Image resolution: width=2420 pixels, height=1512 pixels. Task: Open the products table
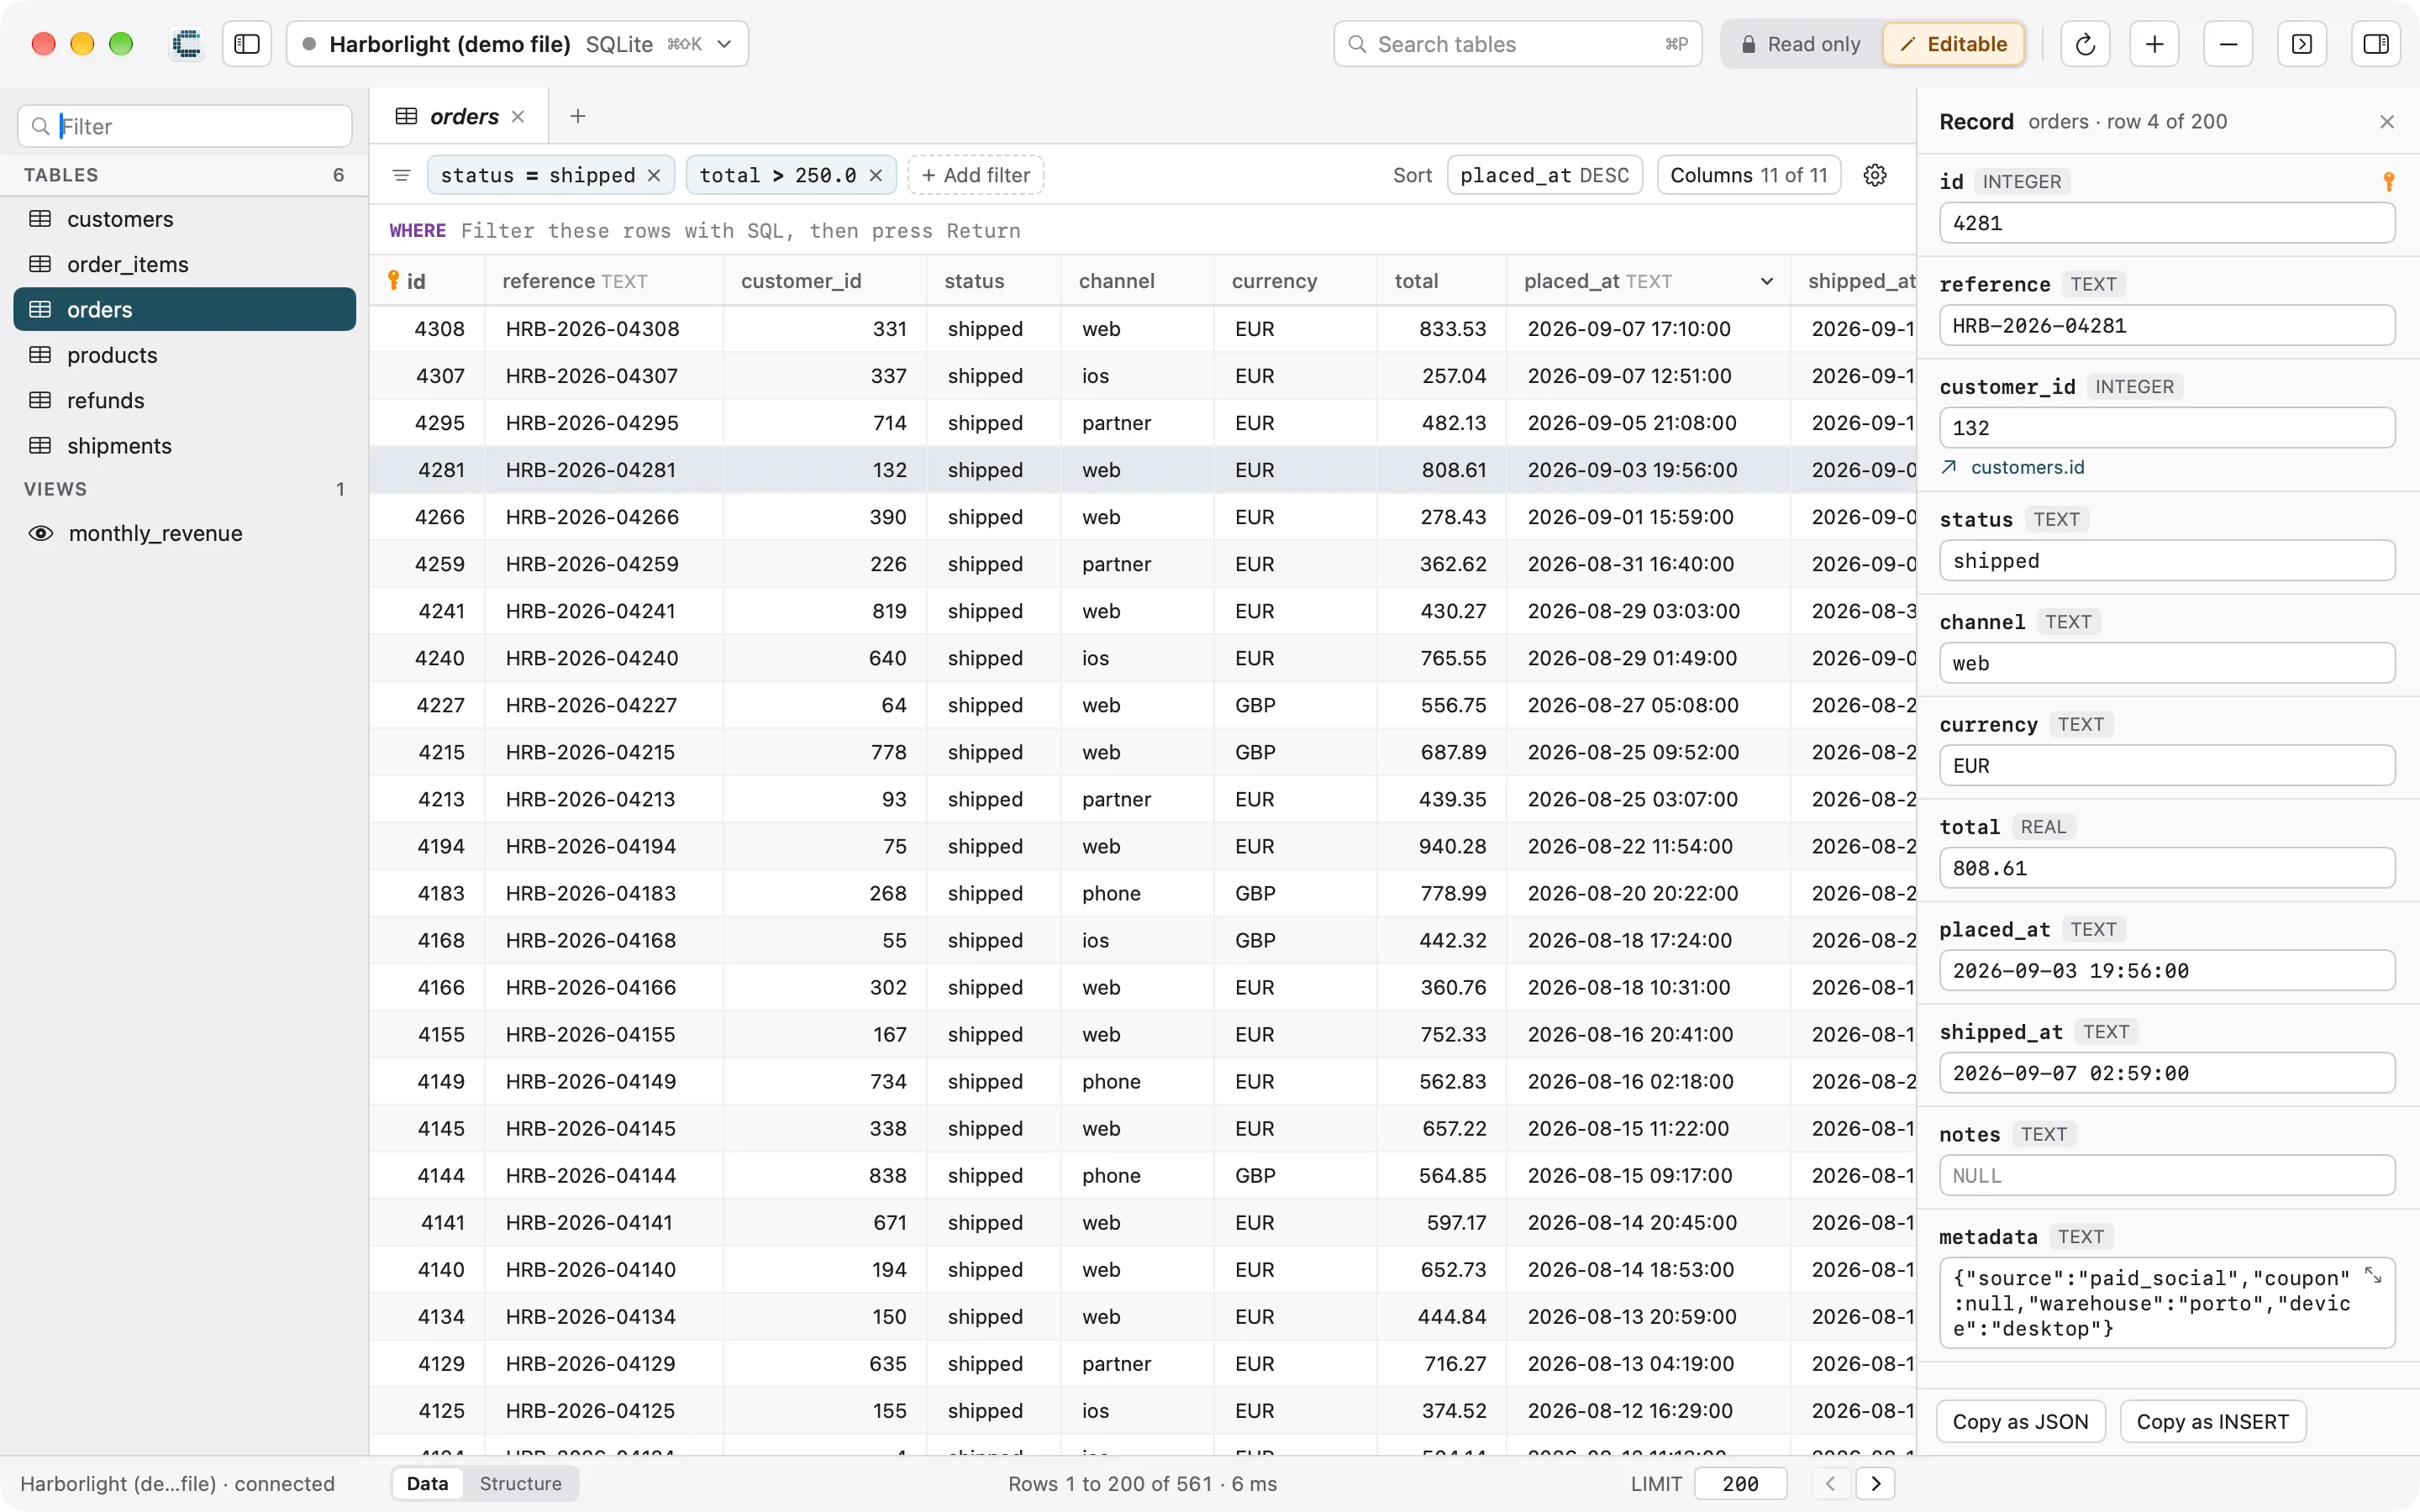tap(185, 355)
